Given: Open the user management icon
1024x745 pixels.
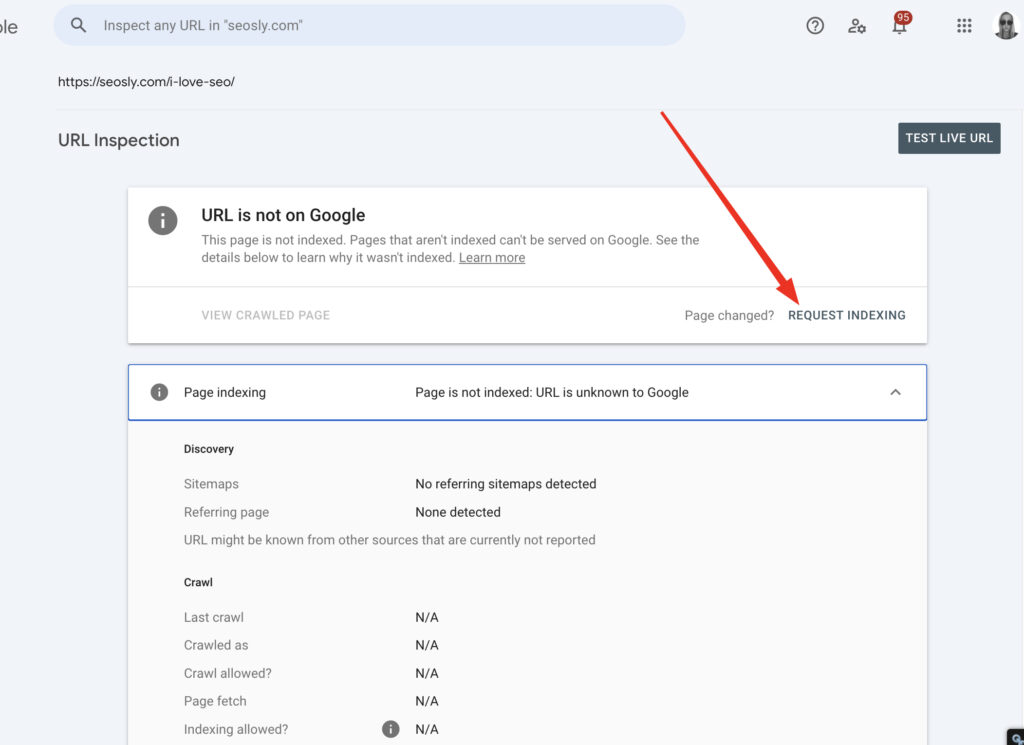Looking at the screenshot, I should (857, 26).
